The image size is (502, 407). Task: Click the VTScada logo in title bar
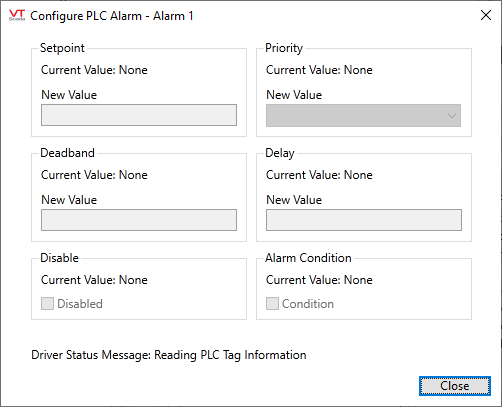point(17,15)
